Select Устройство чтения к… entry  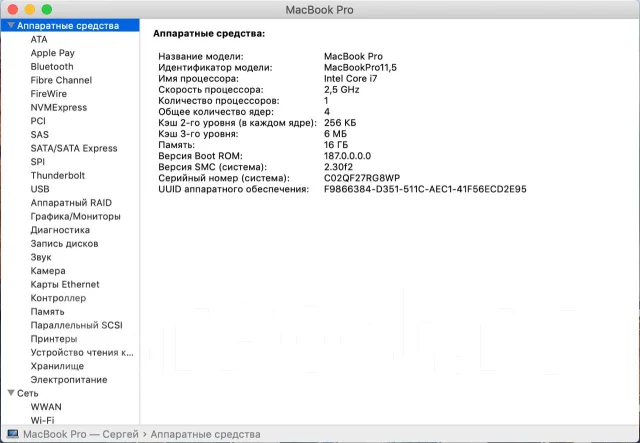[x=82, y=352]
